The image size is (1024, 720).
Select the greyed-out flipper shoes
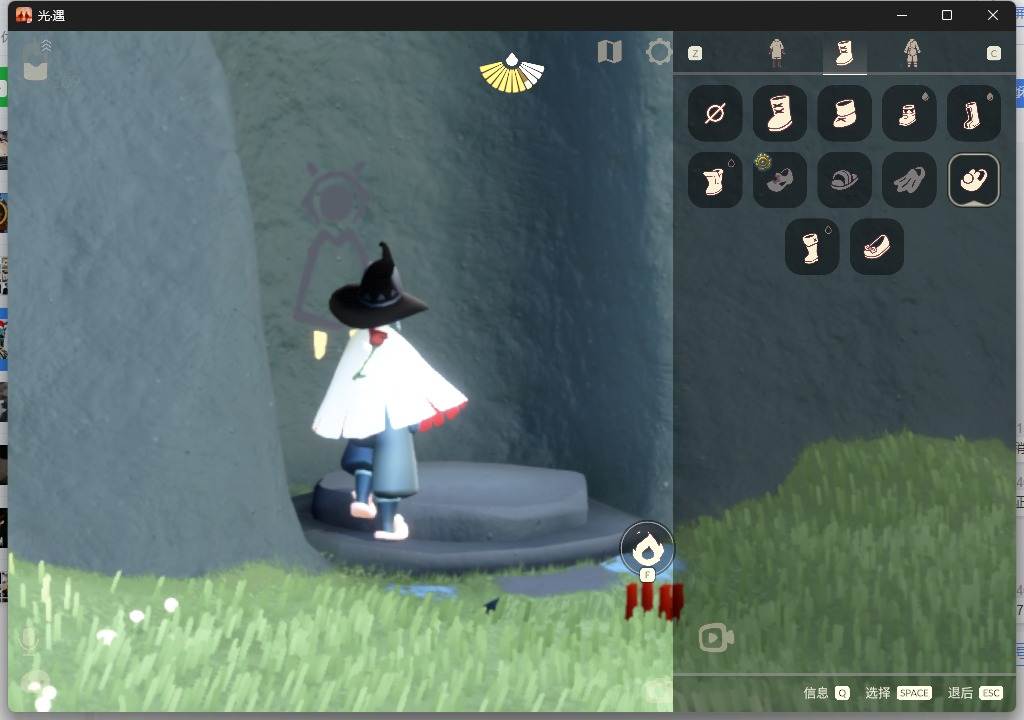909,180
